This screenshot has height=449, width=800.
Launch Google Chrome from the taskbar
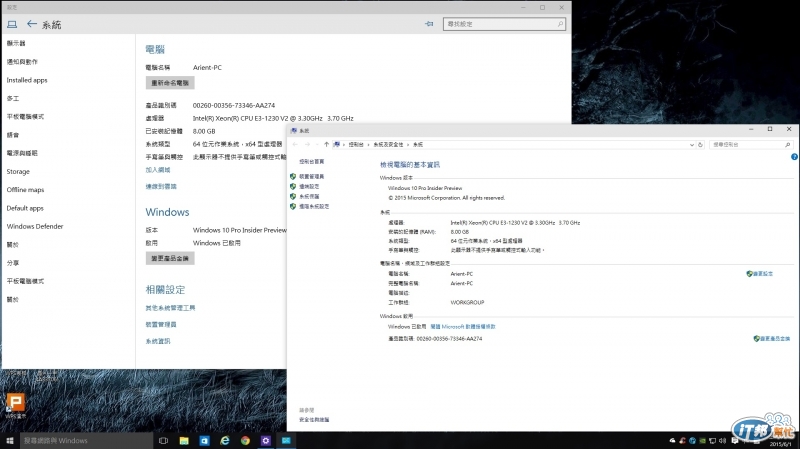click(245, 440)
